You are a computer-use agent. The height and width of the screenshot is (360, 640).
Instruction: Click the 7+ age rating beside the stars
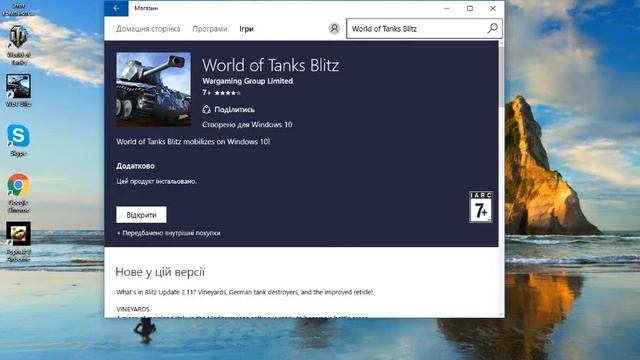pos(207,93)
